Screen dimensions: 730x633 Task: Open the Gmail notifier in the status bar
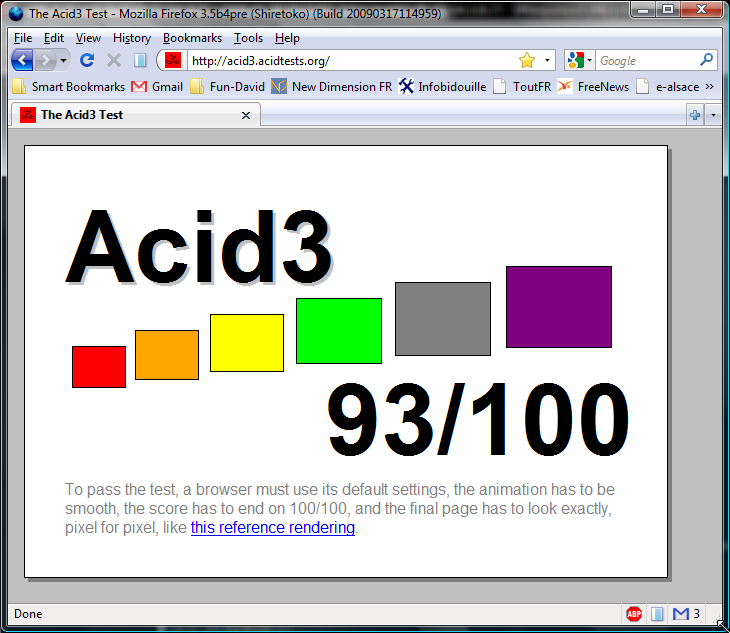coord(682,614)
